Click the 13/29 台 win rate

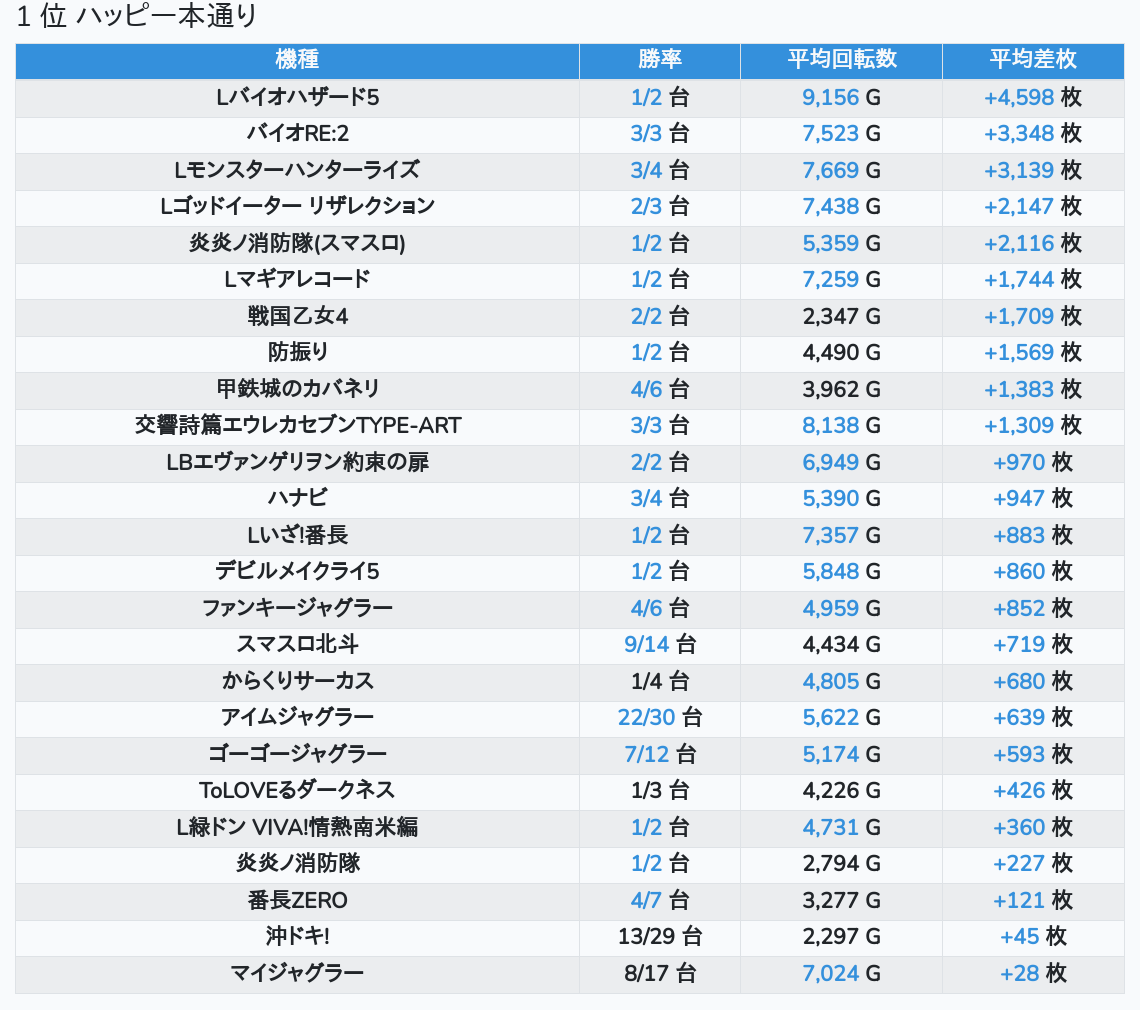(659, 937)
